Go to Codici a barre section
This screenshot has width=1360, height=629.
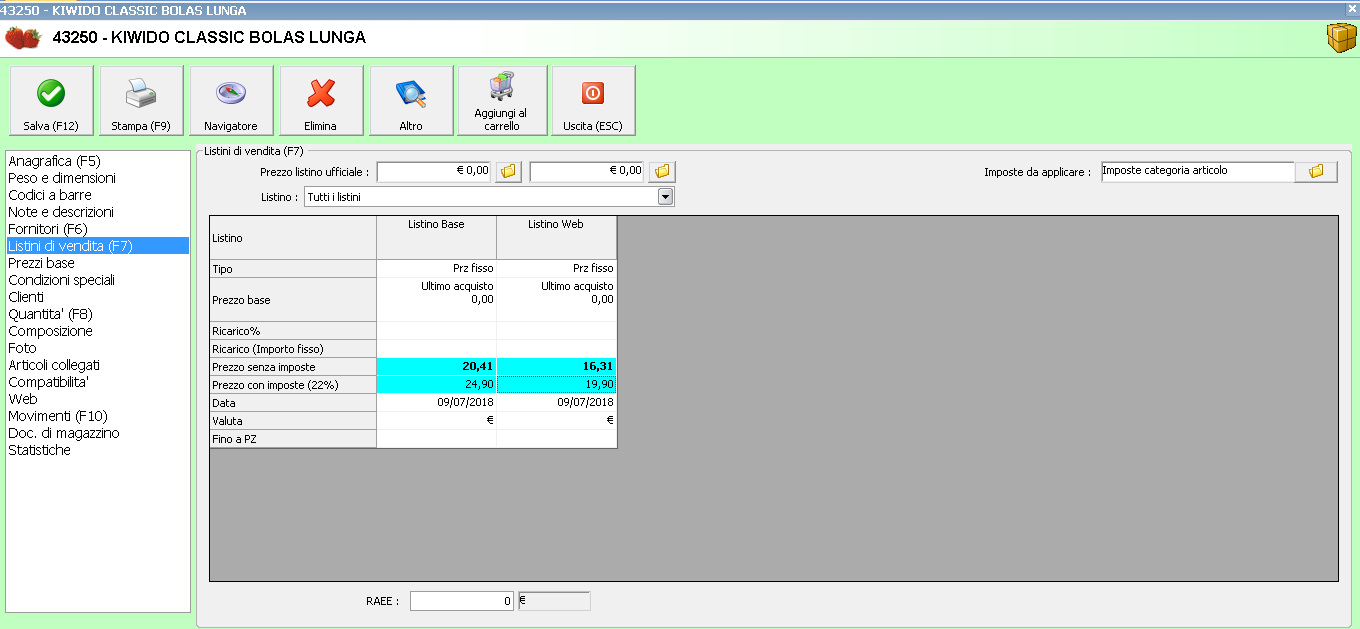[98, 194]
